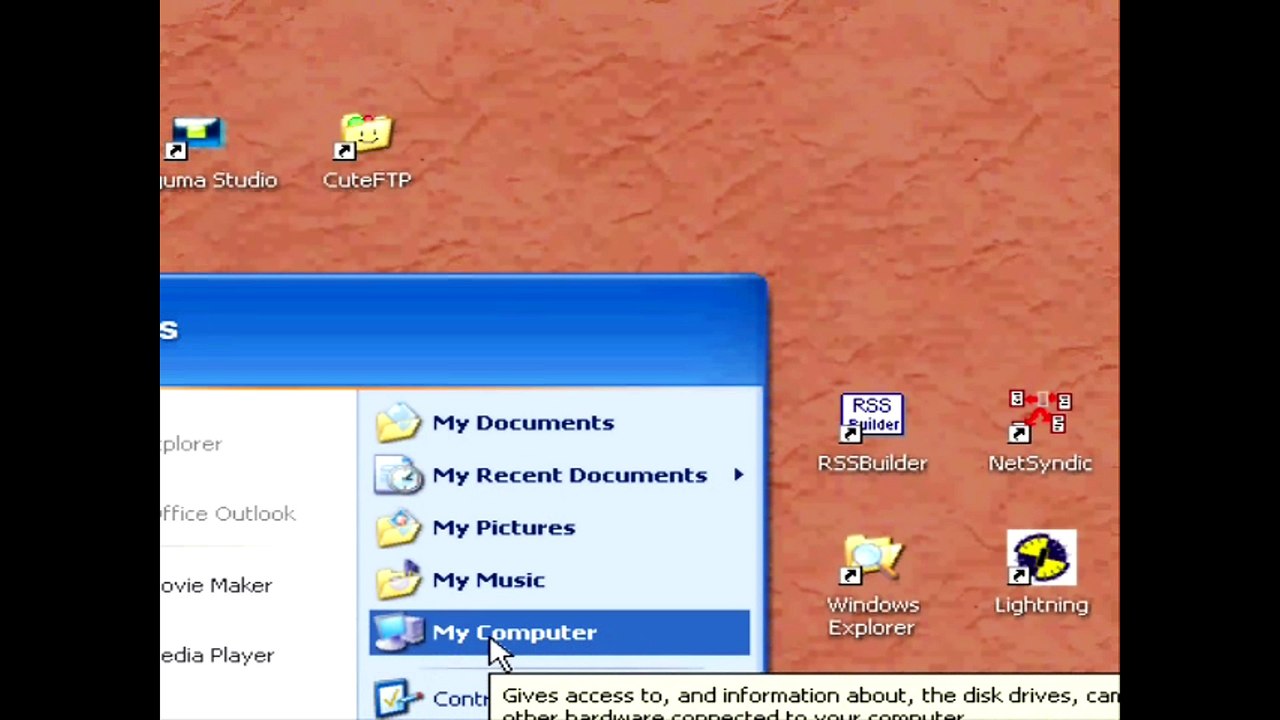Click the My Pictures folder icon

pos(399,528)
